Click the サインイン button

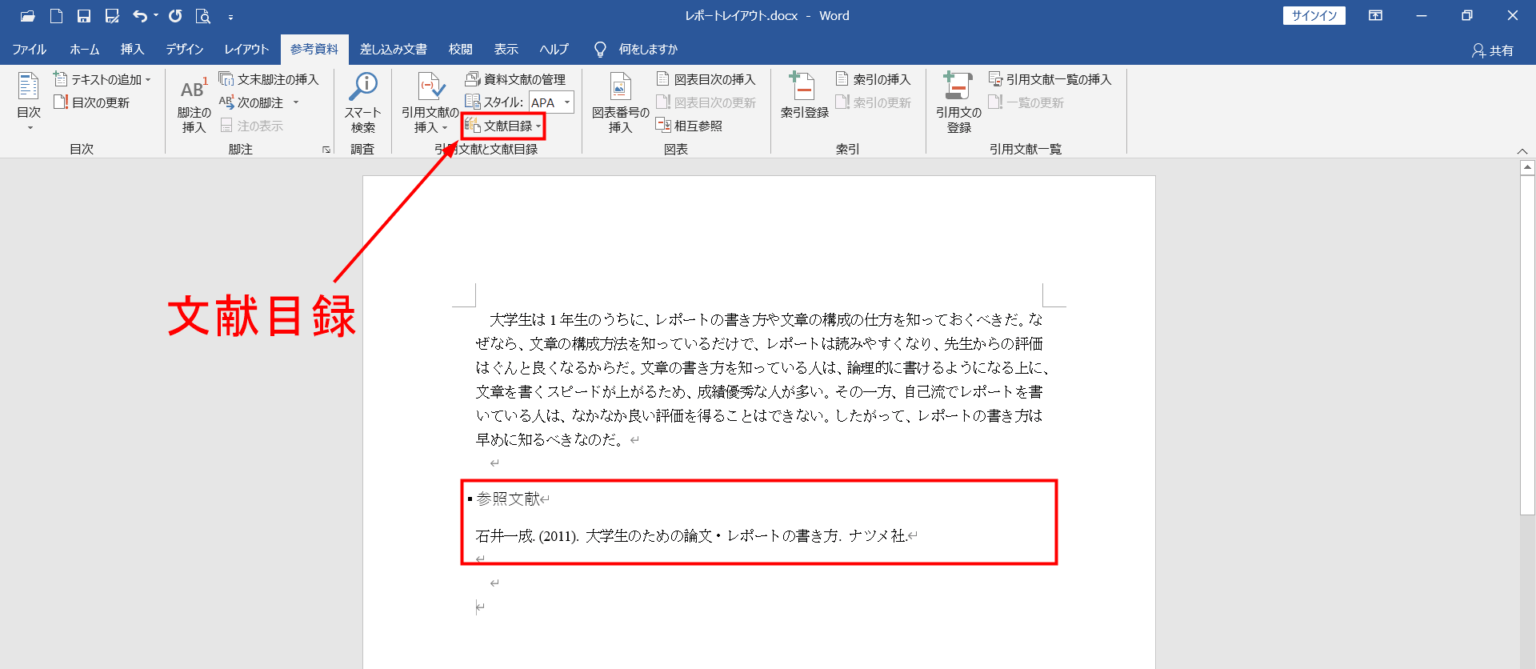(x=1313, y=15)
